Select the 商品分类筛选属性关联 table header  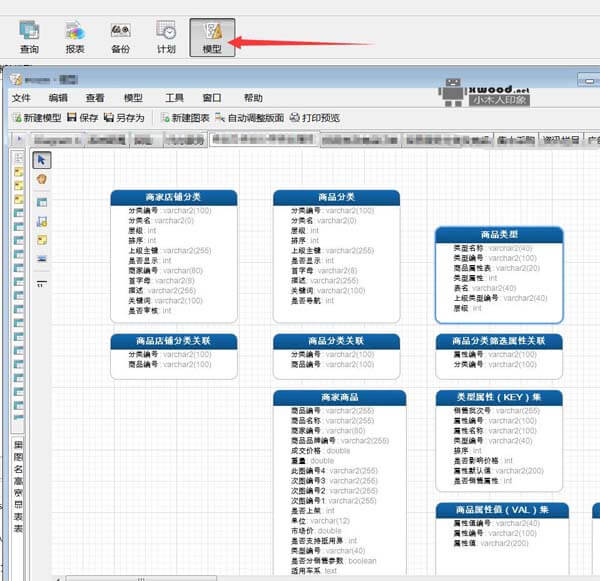tap(499, 341)
